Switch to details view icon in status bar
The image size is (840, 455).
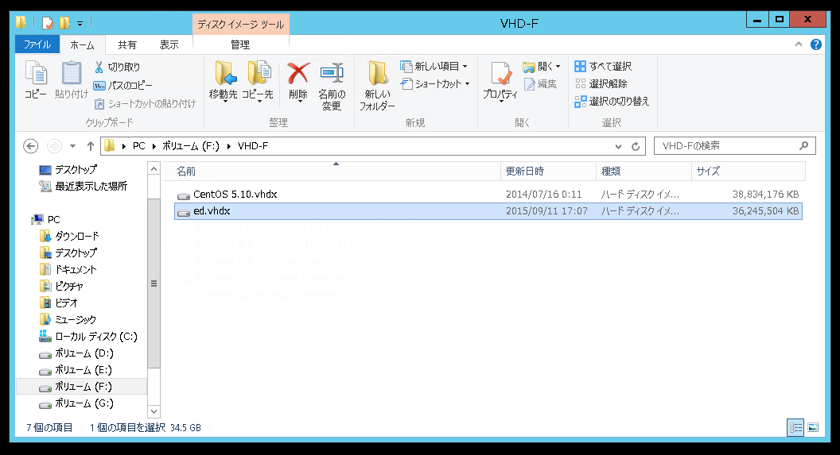pyautogui.click(x=796, y=427)
